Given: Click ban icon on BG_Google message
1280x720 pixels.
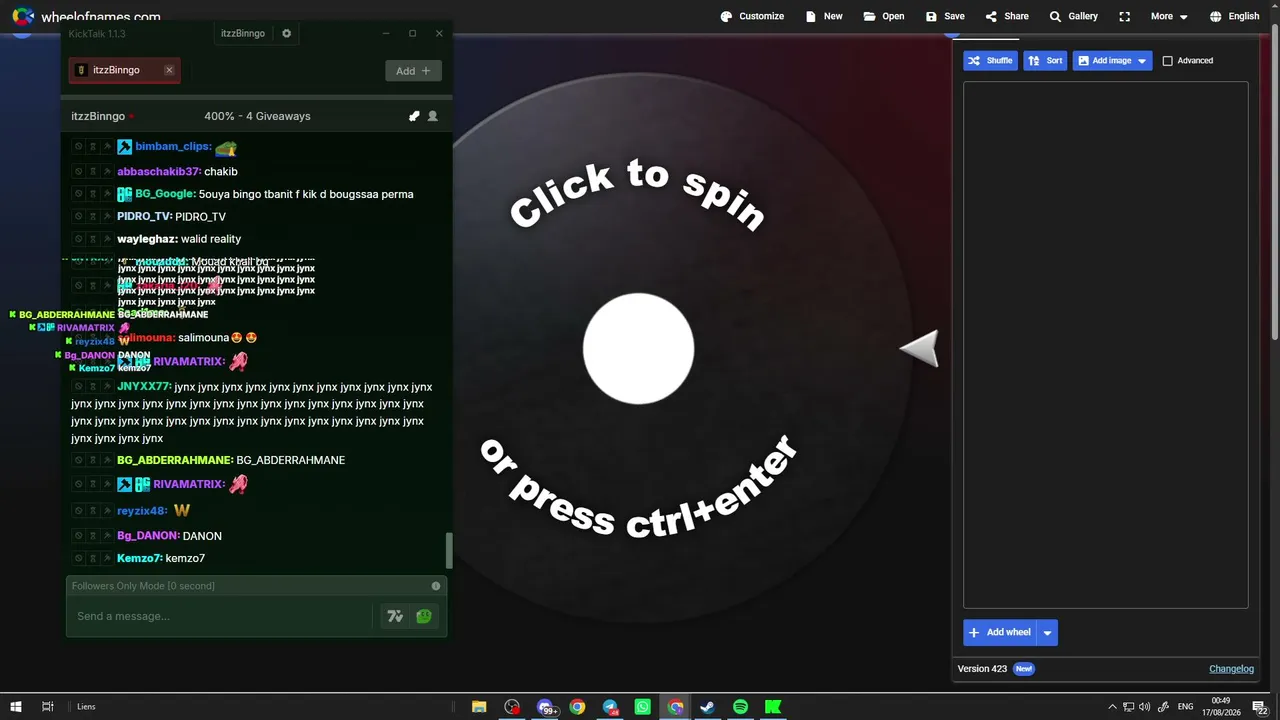Looking at the screenshot, I should 79,194.
